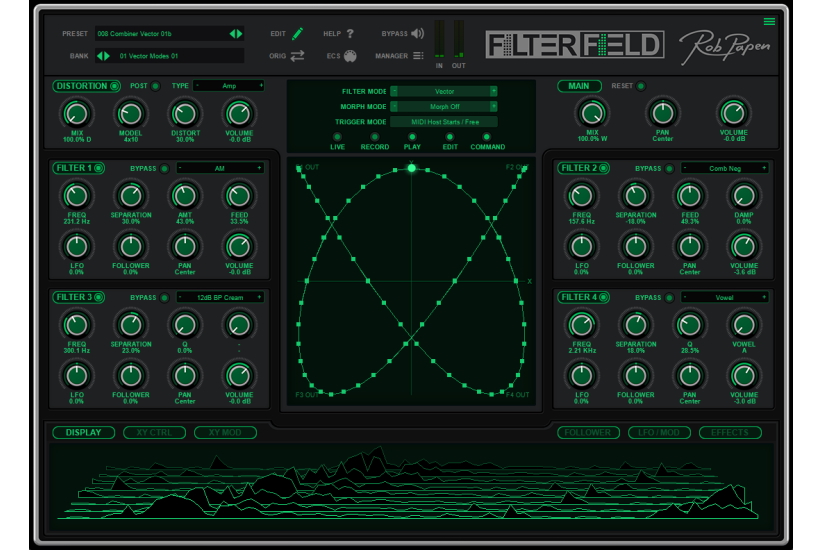Viewport: 820px width, 550px height.
Task: Click Filter 2 DAMP knob
Action: (x=744, y=196)
